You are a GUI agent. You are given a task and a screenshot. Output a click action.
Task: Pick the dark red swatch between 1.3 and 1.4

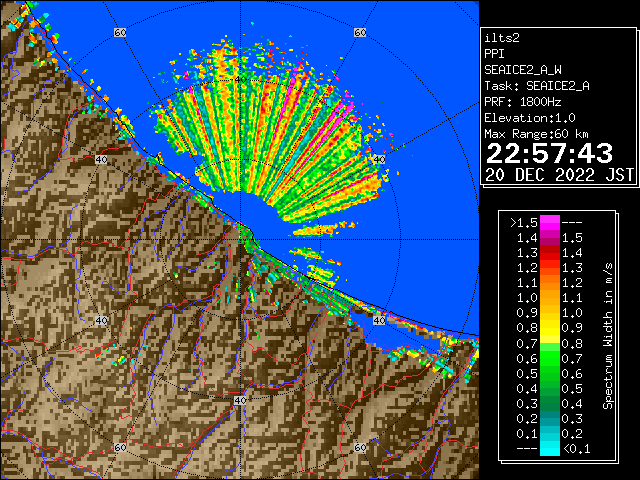click(549, 253)
